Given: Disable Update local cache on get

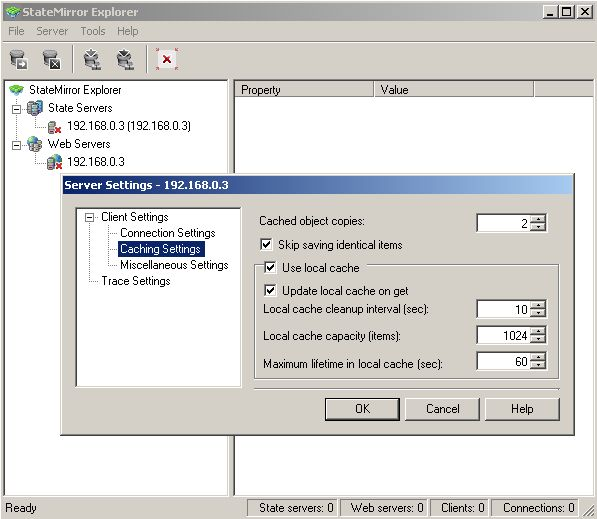Looking at the screenshot, I should (x=270, y=291).
